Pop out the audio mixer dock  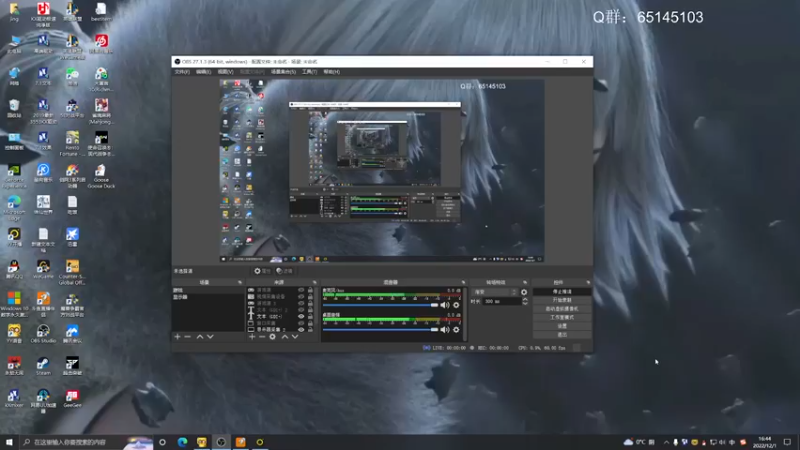(x=463, y=282)
